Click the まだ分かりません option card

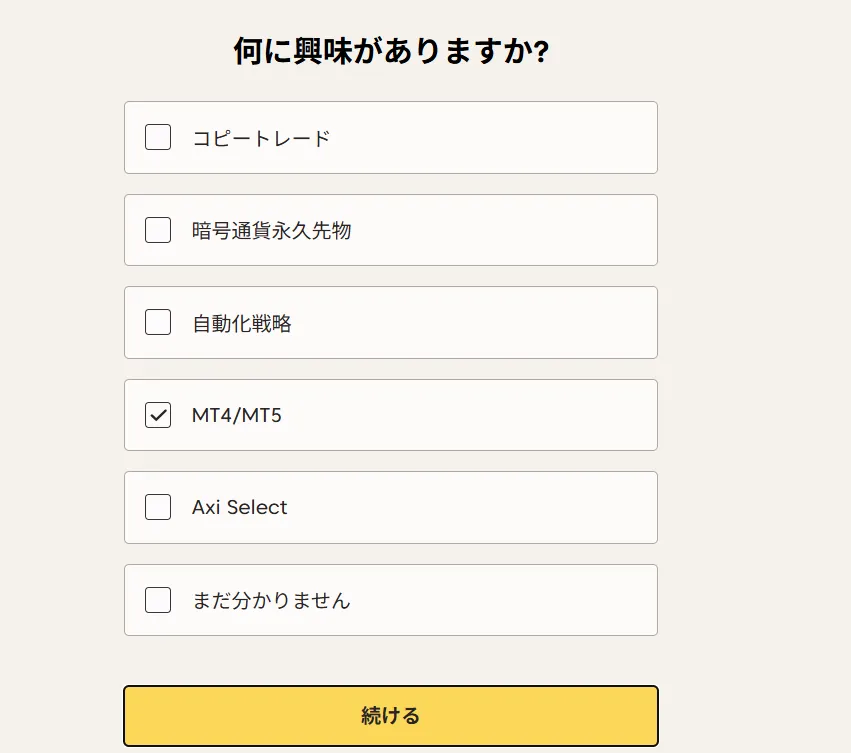click(390, 600)
